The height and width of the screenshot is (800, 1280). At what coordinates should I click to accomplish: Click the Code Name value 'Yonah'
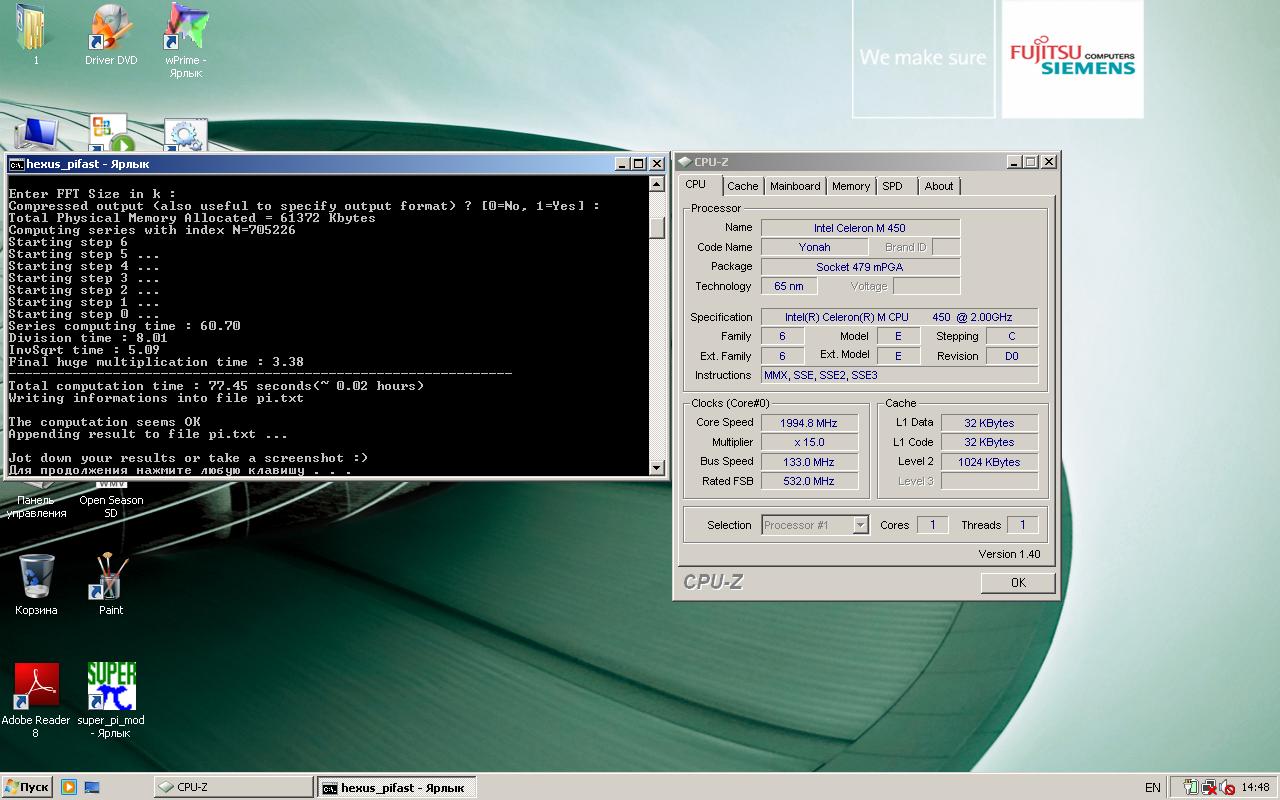pos(815,247)
